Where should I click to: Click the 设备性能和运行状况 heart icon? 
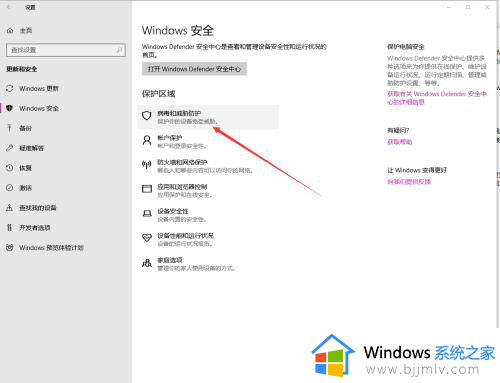point(147,238)
